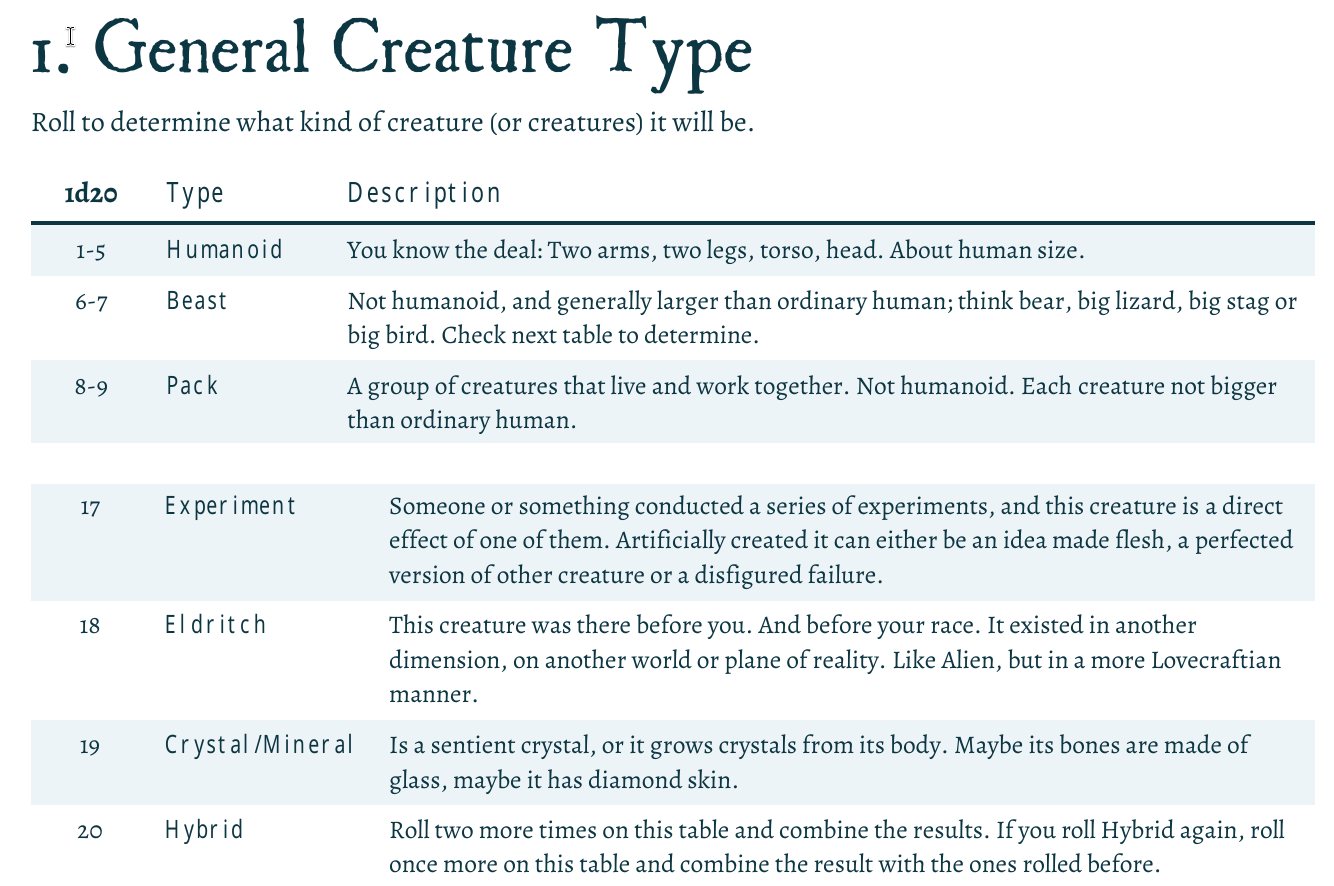
Task: Select the "Eldritch" type cell
Action: point(215,625)
